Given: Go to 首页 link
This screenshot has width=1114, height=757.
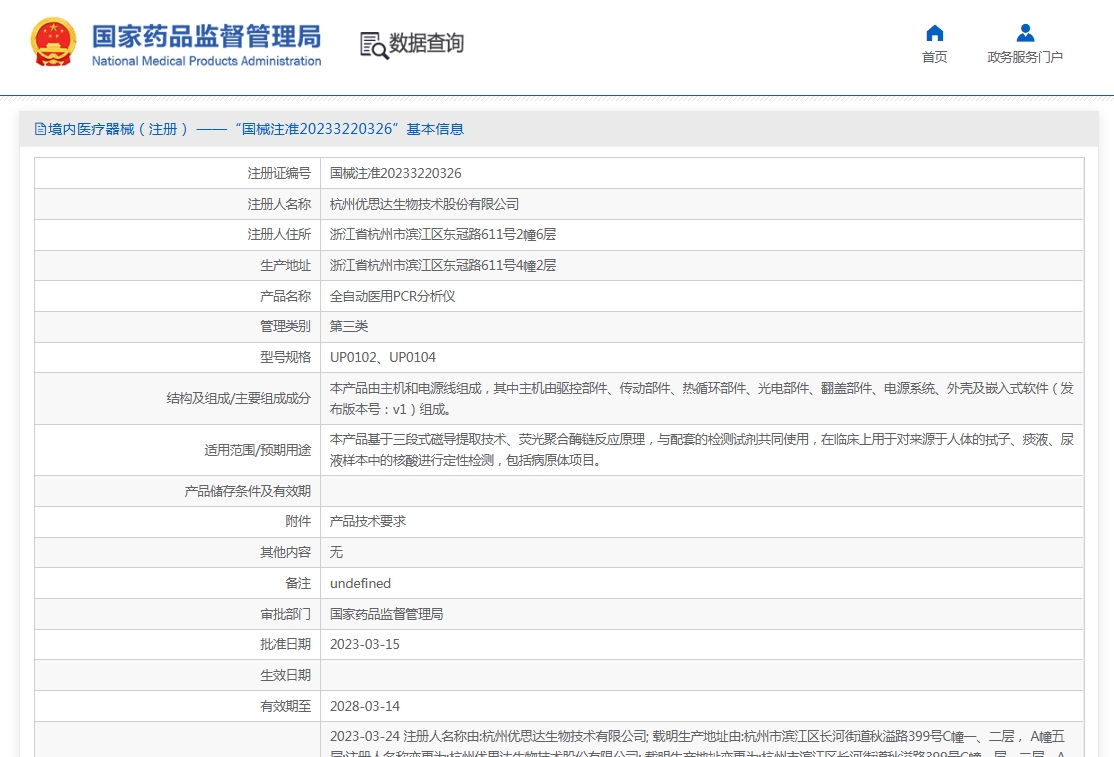Looking at the screenshot, I should point(934,57).
